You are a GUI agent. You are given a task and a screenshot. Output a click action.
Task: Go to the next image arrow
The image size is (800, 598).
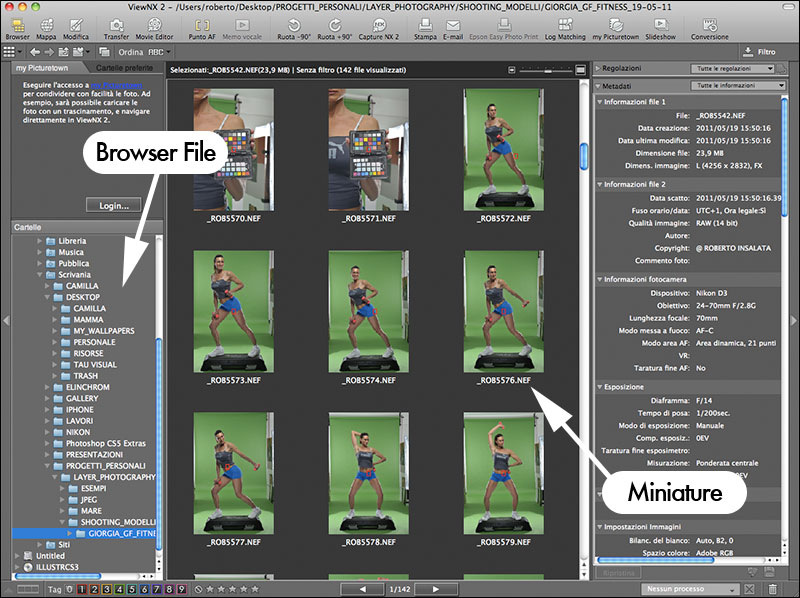pyautogui.click(x=435, y=589)
